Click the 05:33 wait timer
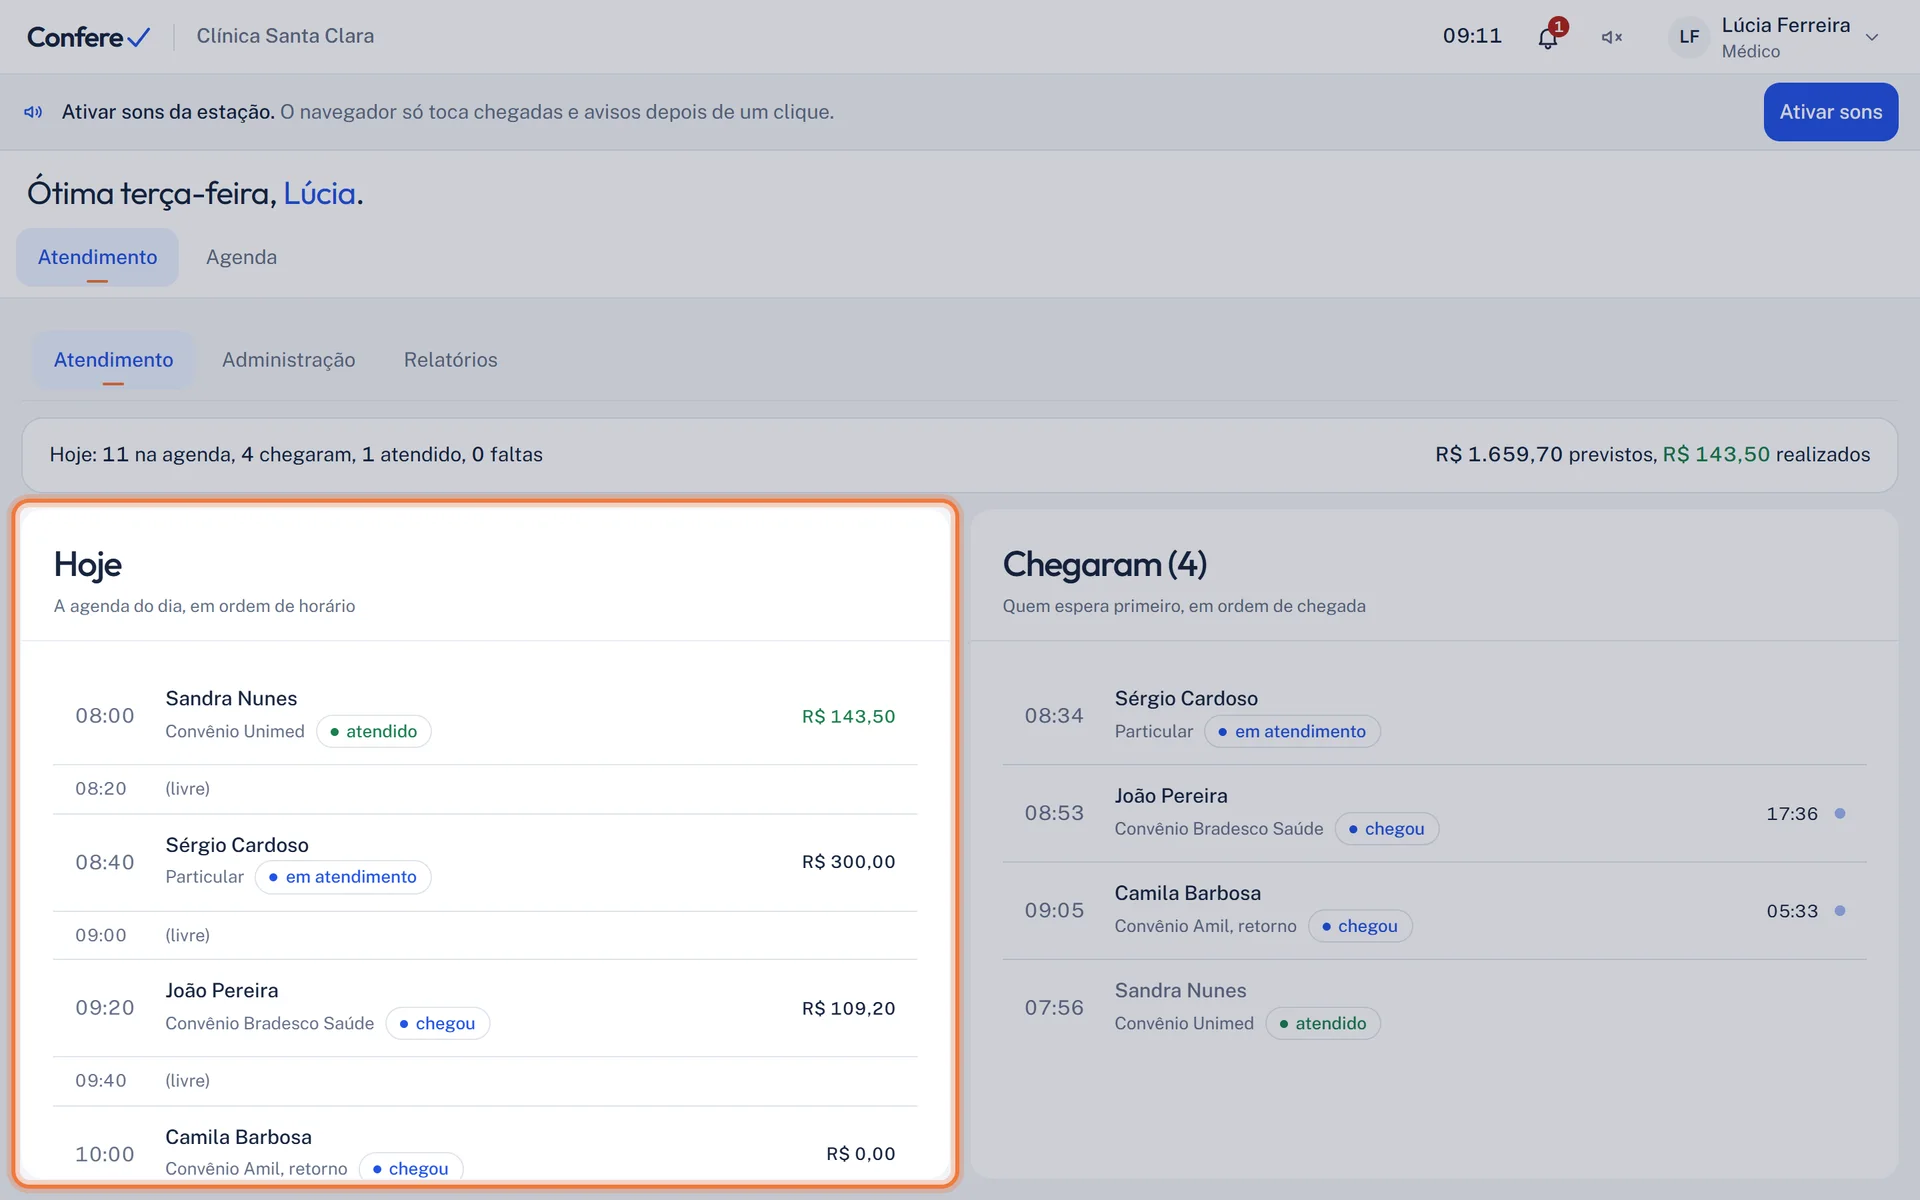1920x1200 pixels. click(1791, 911)
